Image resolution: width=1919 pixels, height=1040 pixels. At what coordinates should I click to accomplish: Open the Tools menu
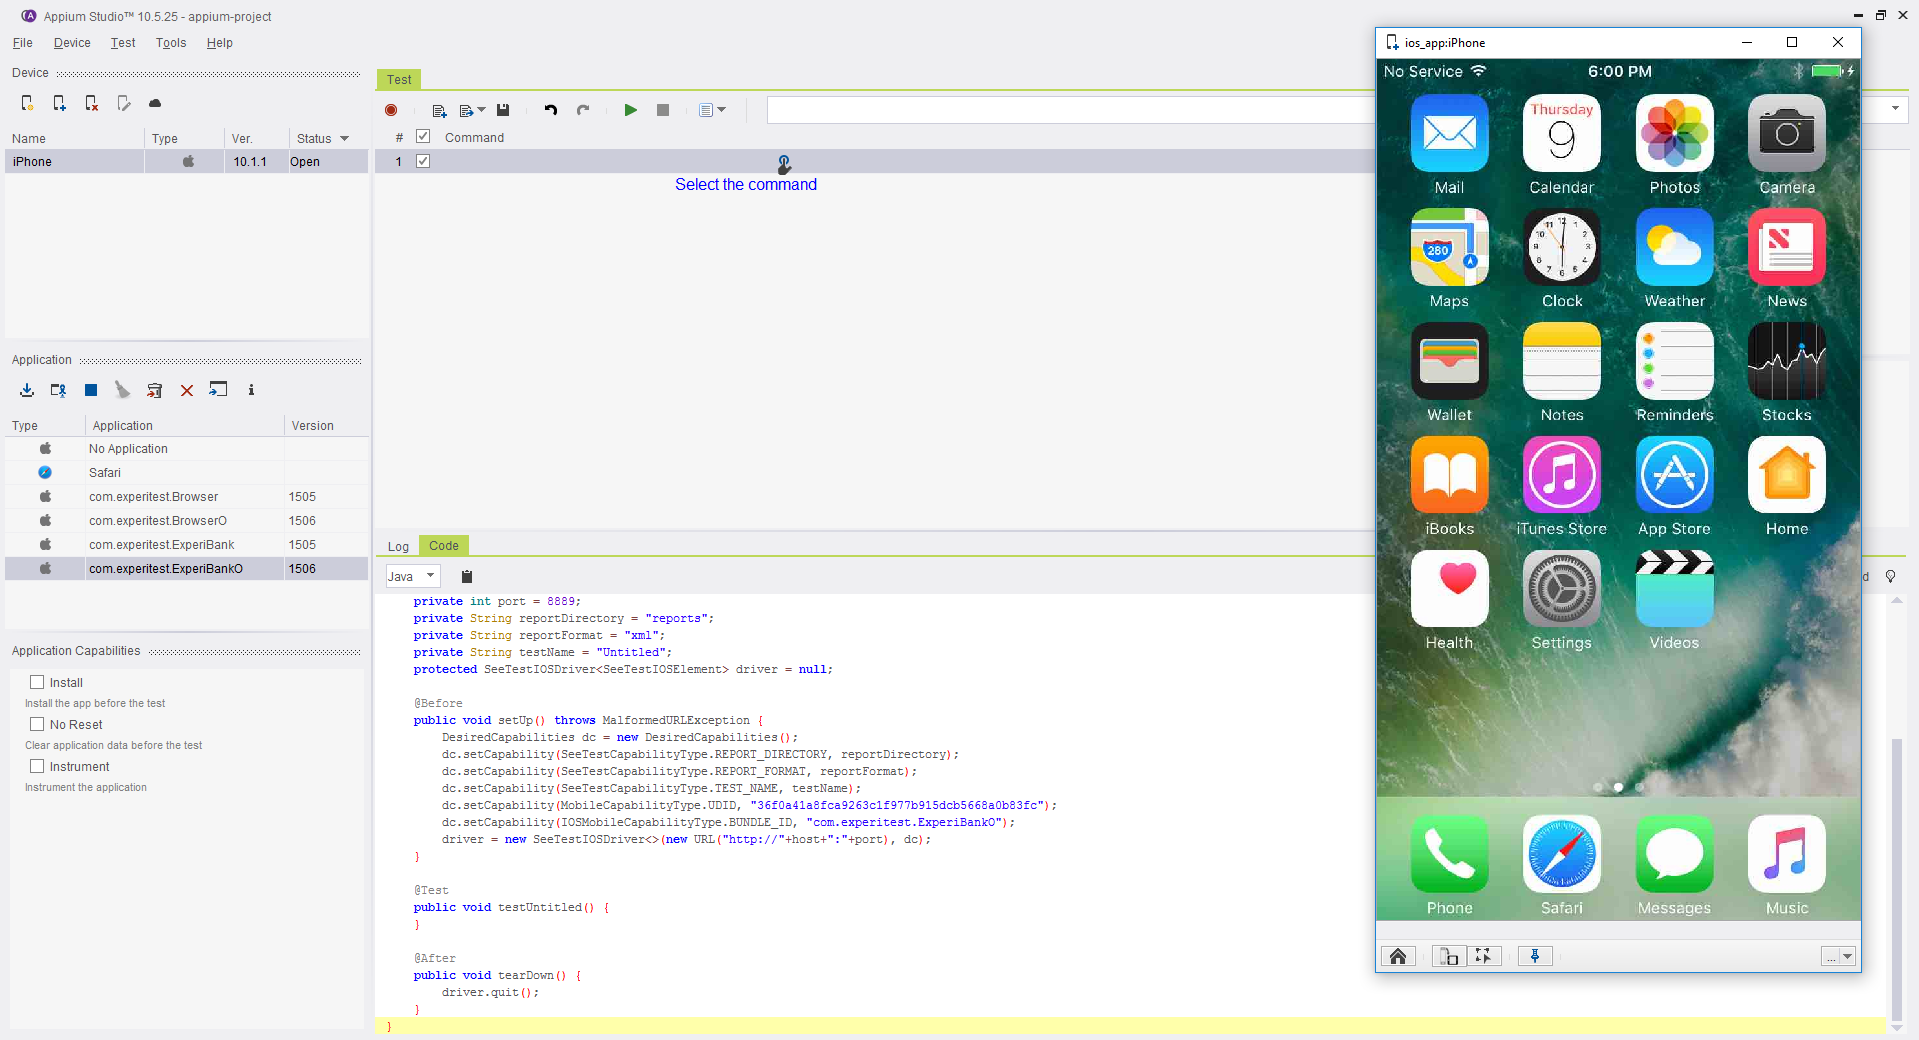coord(170,43)
